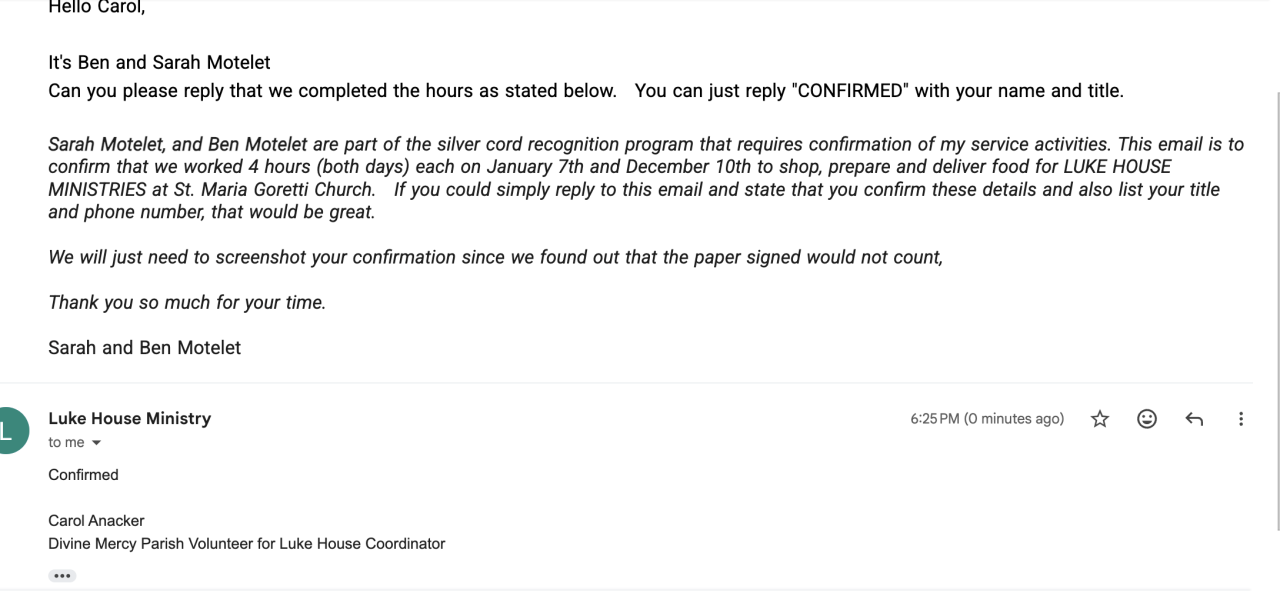Star the Luke House Ministry message
The height and width of the screenshot is (600, 1280).
1100,420
